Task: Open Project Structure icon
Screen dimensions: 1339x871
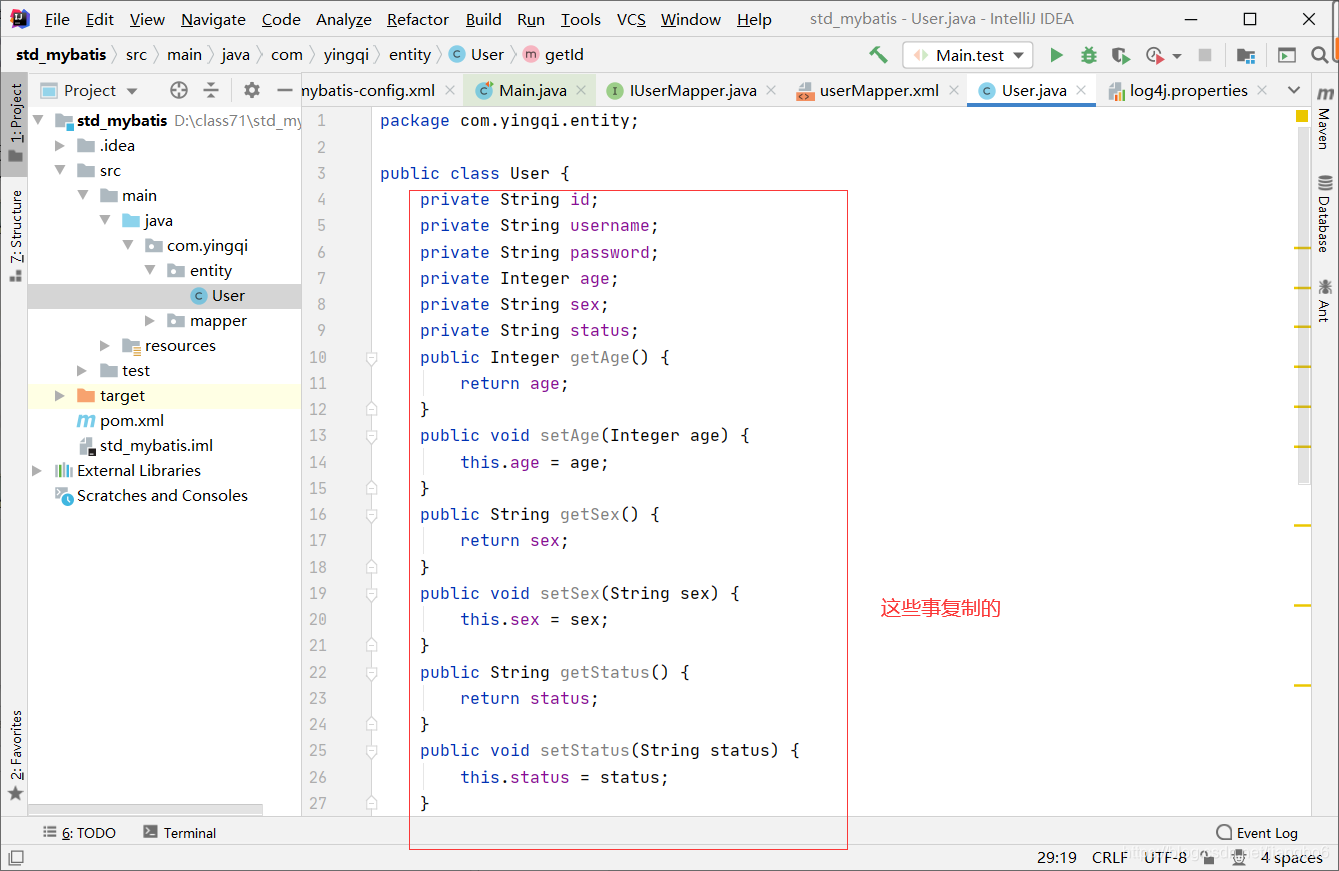Action: [1245, 55]
